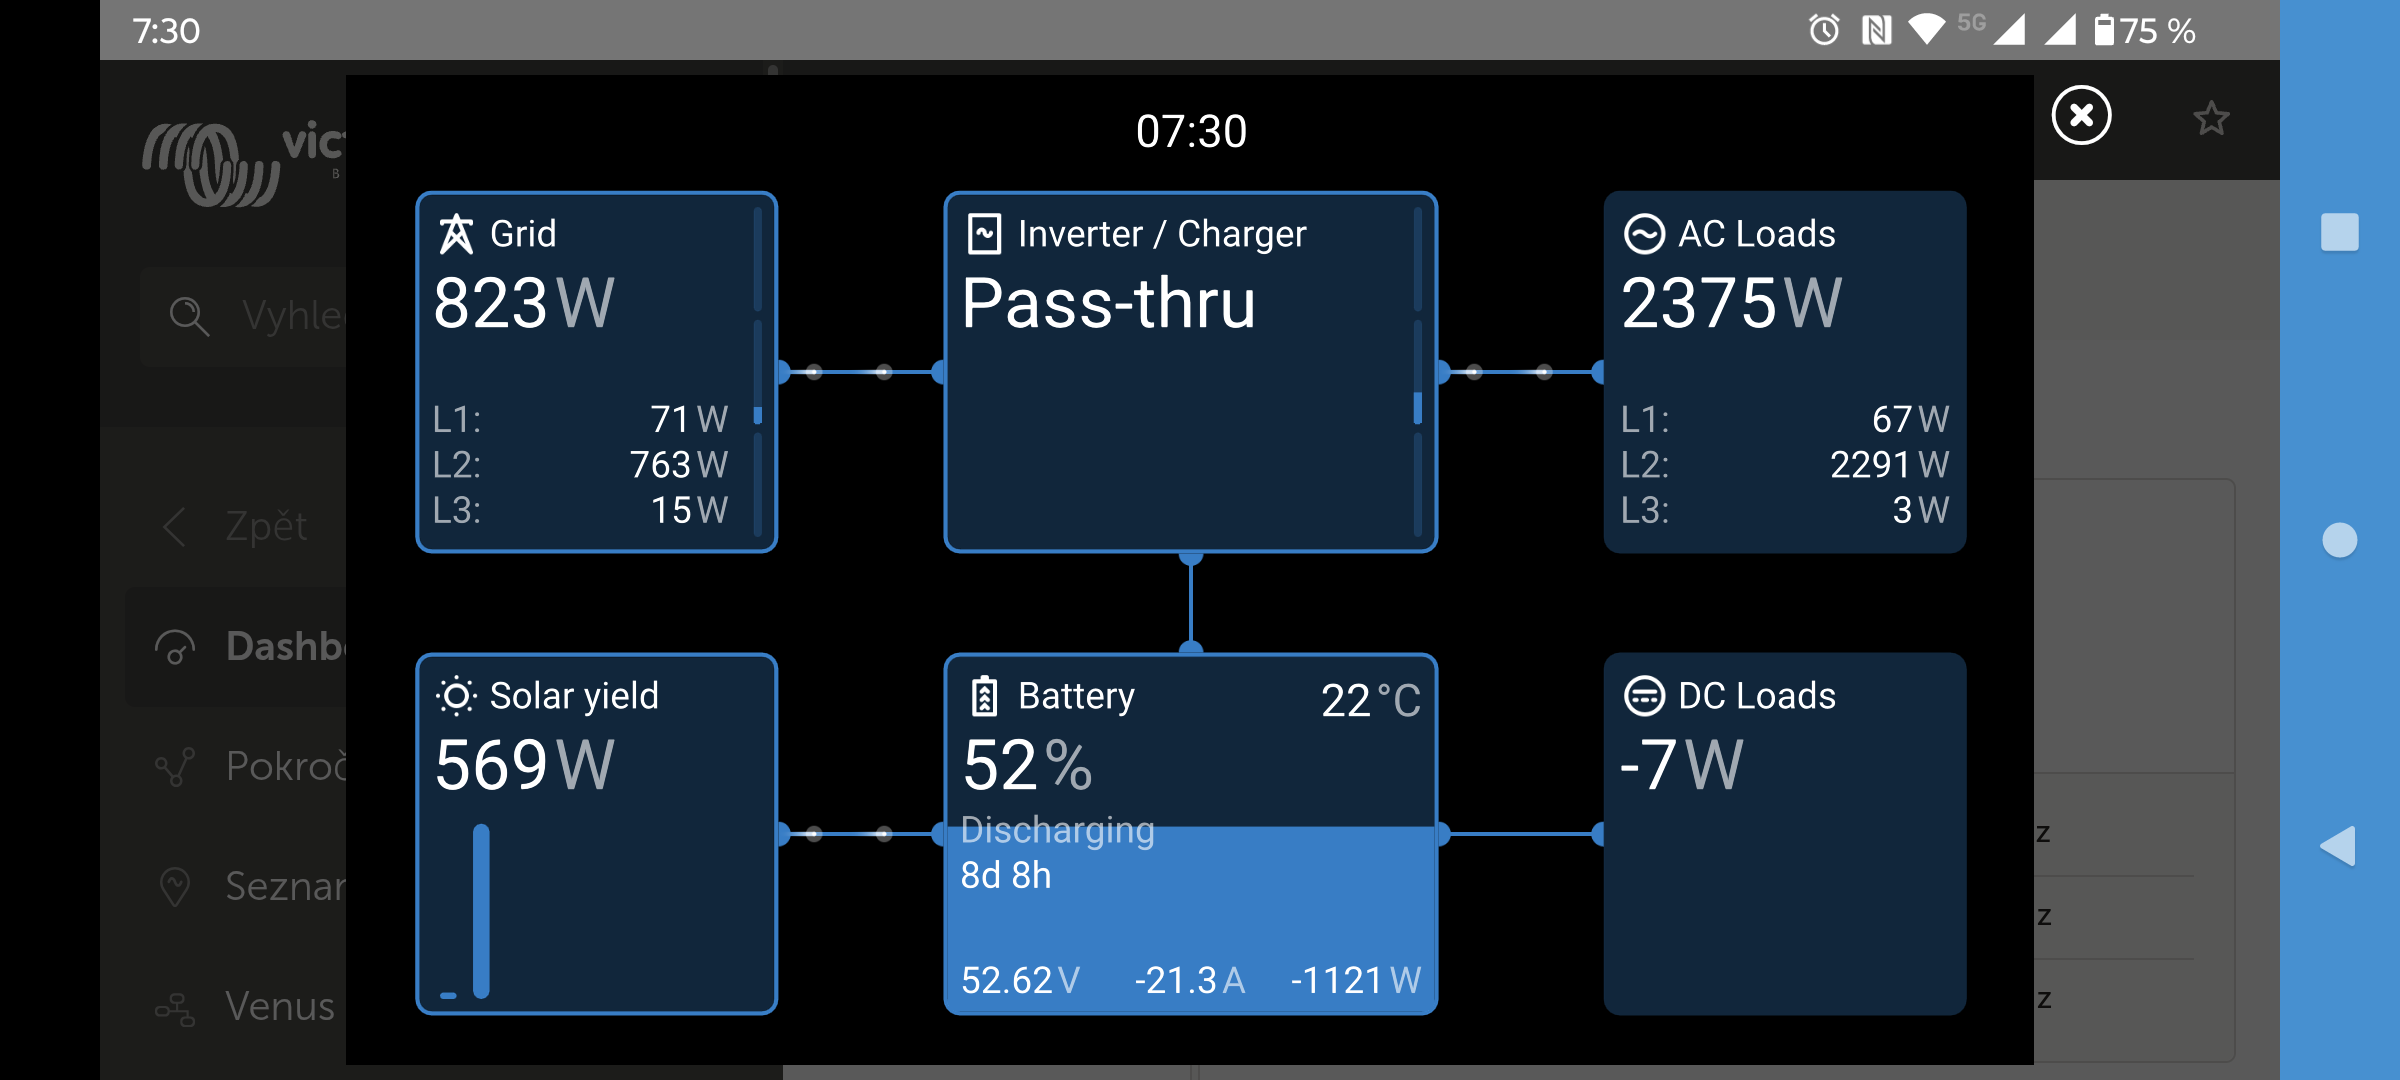2400x1080 pixels.
Task: Click the Solar yield history bar
Action: [481, 910]
